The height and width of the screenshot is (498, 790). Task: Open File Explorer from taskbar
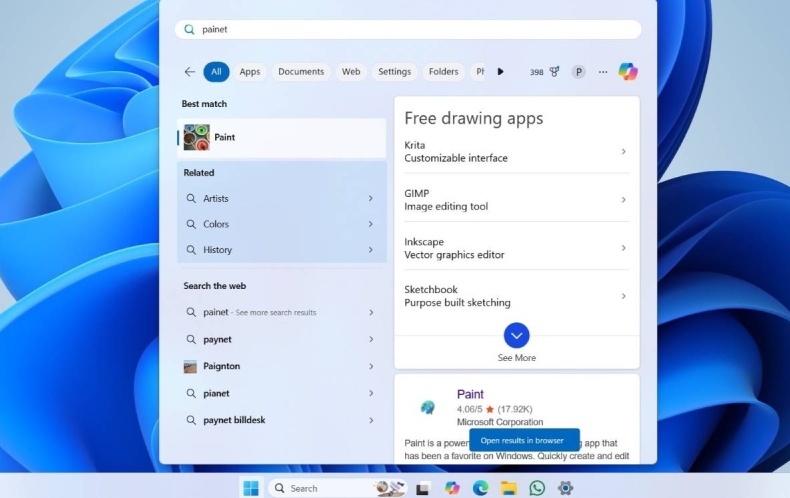pos(509,487)
